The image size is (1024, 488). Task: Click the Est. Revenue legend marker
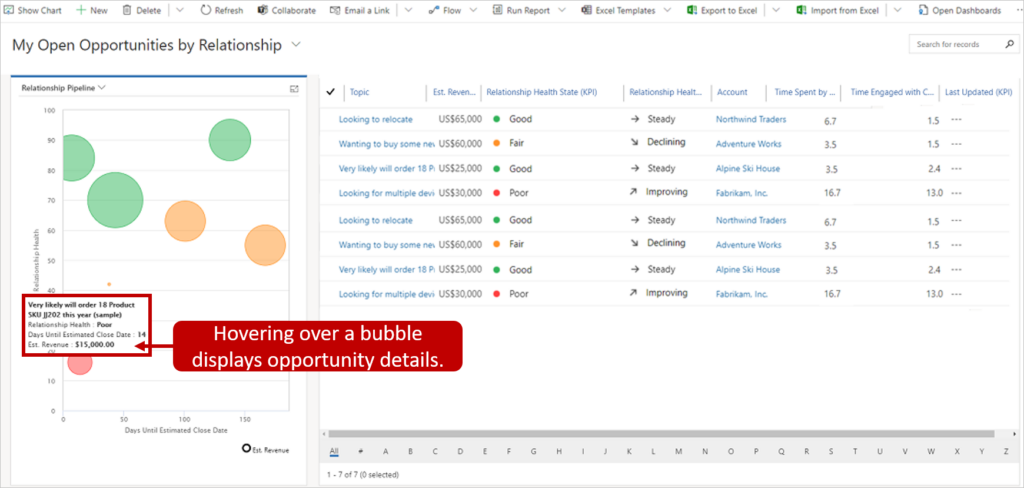246,448
